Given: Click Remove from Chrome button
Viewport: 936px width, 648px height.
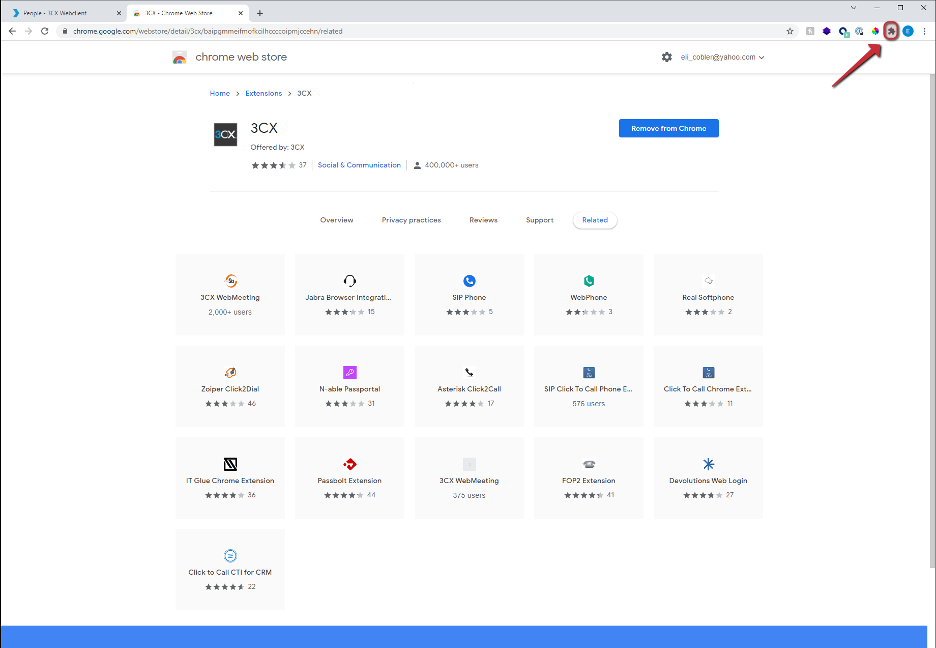Looking at the screenshot, I should coord(669,128).
